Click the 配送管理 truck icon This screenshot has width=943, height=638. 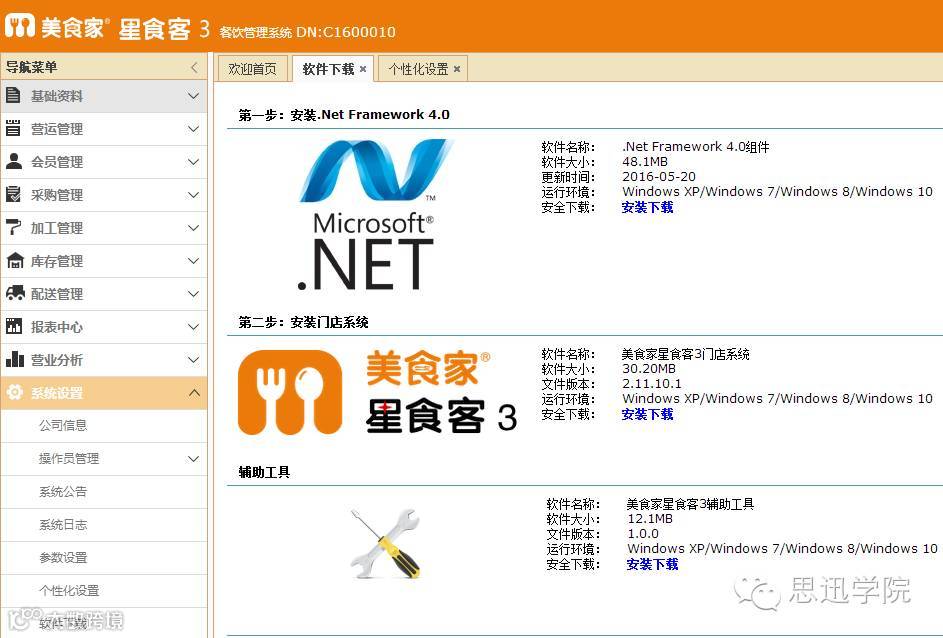tap(15, 293)
